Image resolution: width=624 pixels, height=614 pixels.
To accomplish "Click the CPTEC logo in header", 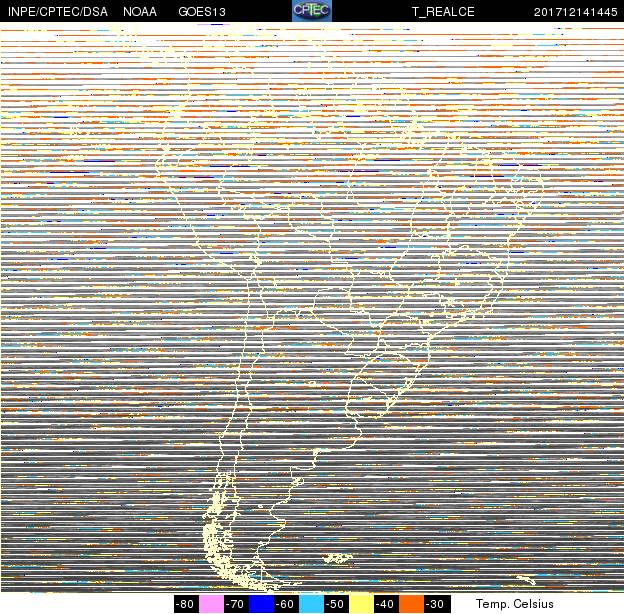I will [x=312, y=11].
